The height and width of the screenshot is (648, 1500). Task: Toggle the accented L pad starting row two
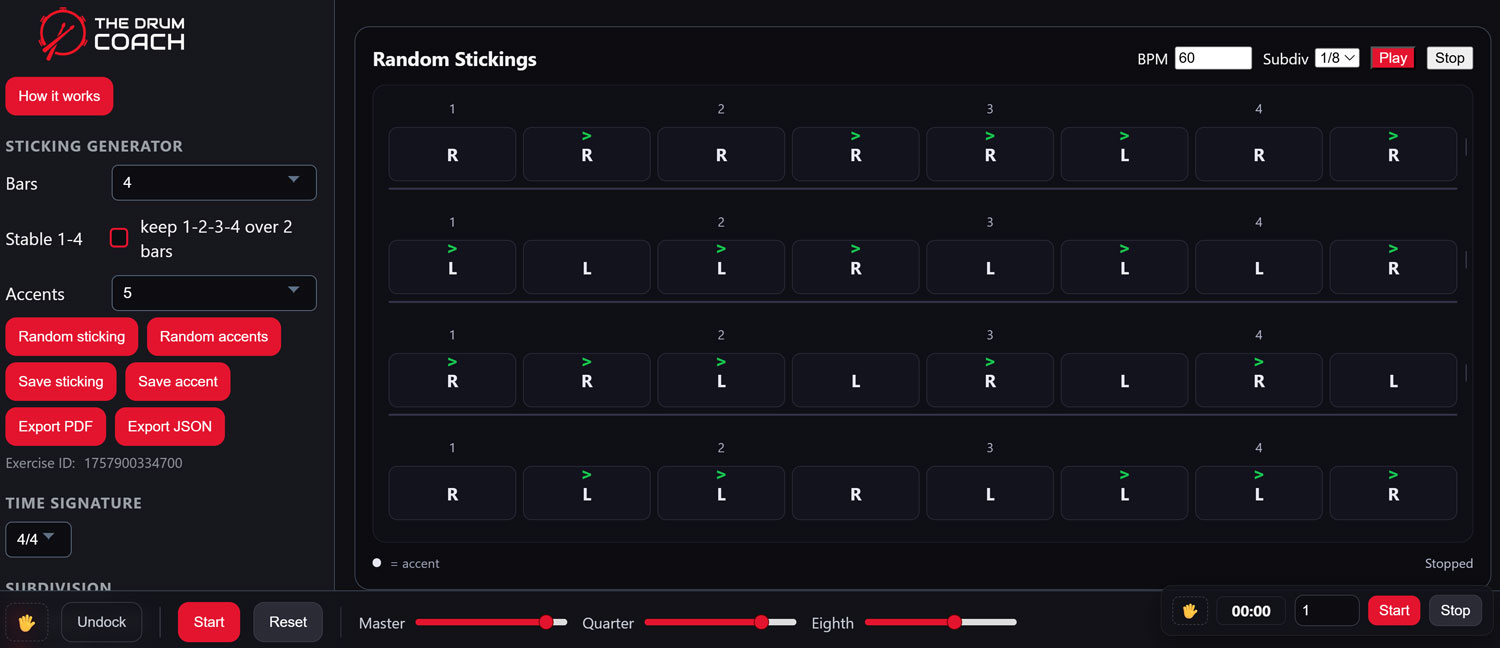(x=452, y=267)
